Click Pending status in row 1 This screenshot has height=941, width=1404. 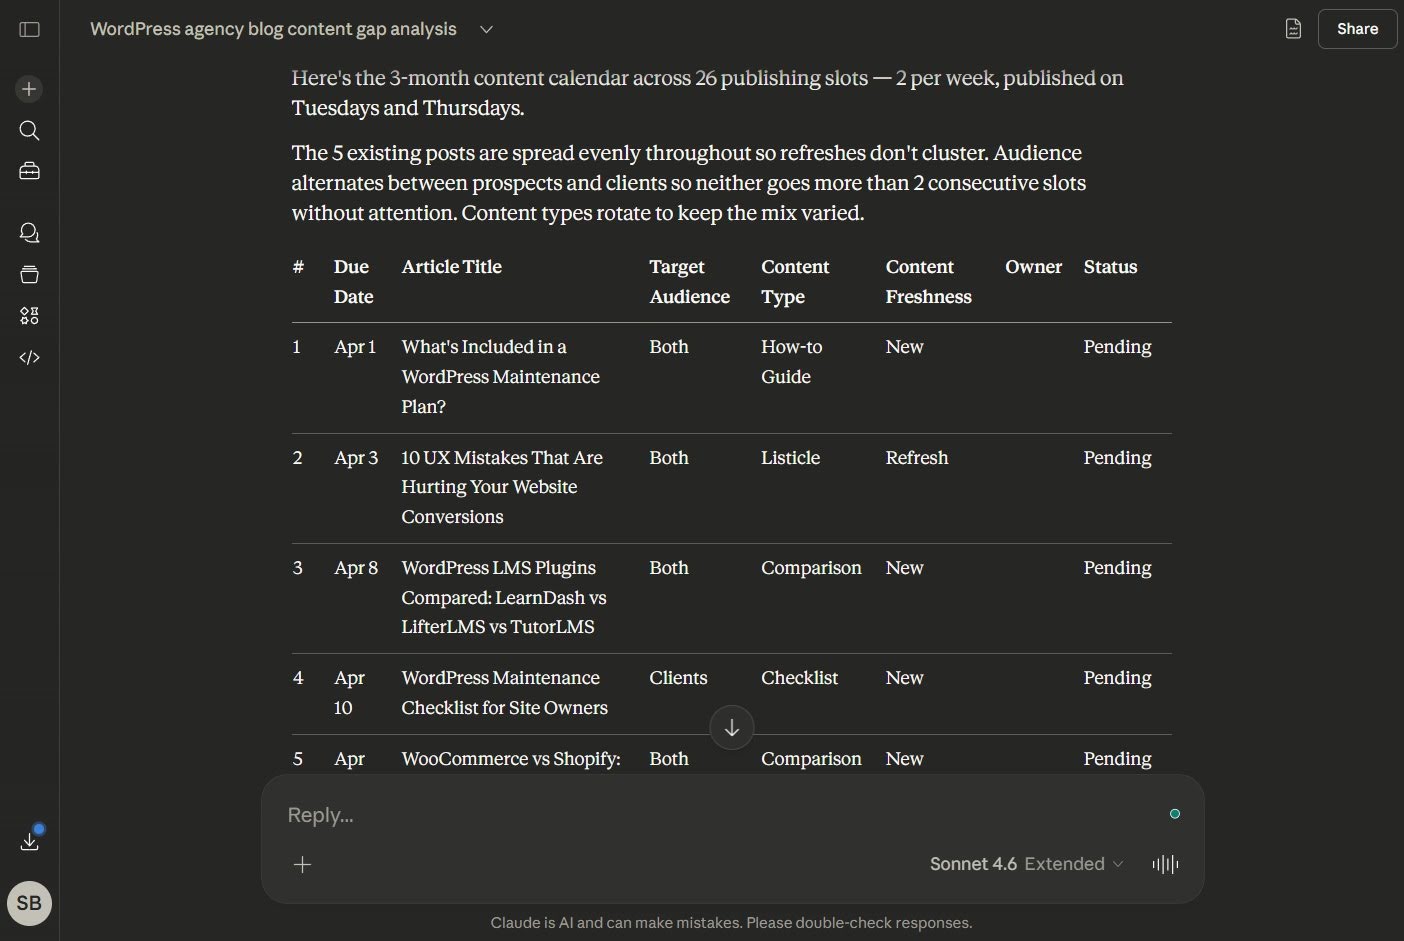pos(1117,347)
